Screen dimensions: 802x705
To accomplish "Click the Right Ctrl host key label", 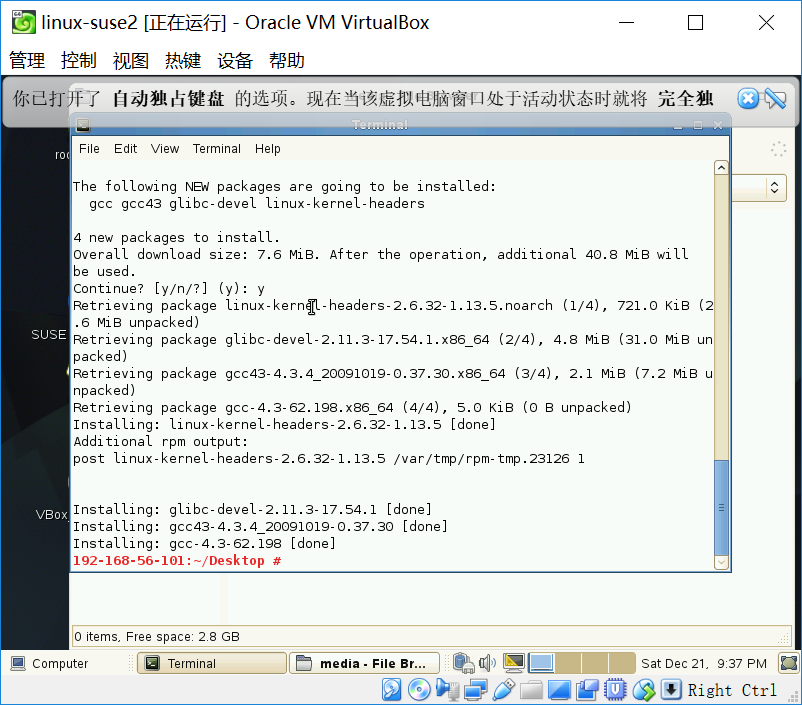I will pyautogui.click(x=732, y=690).
